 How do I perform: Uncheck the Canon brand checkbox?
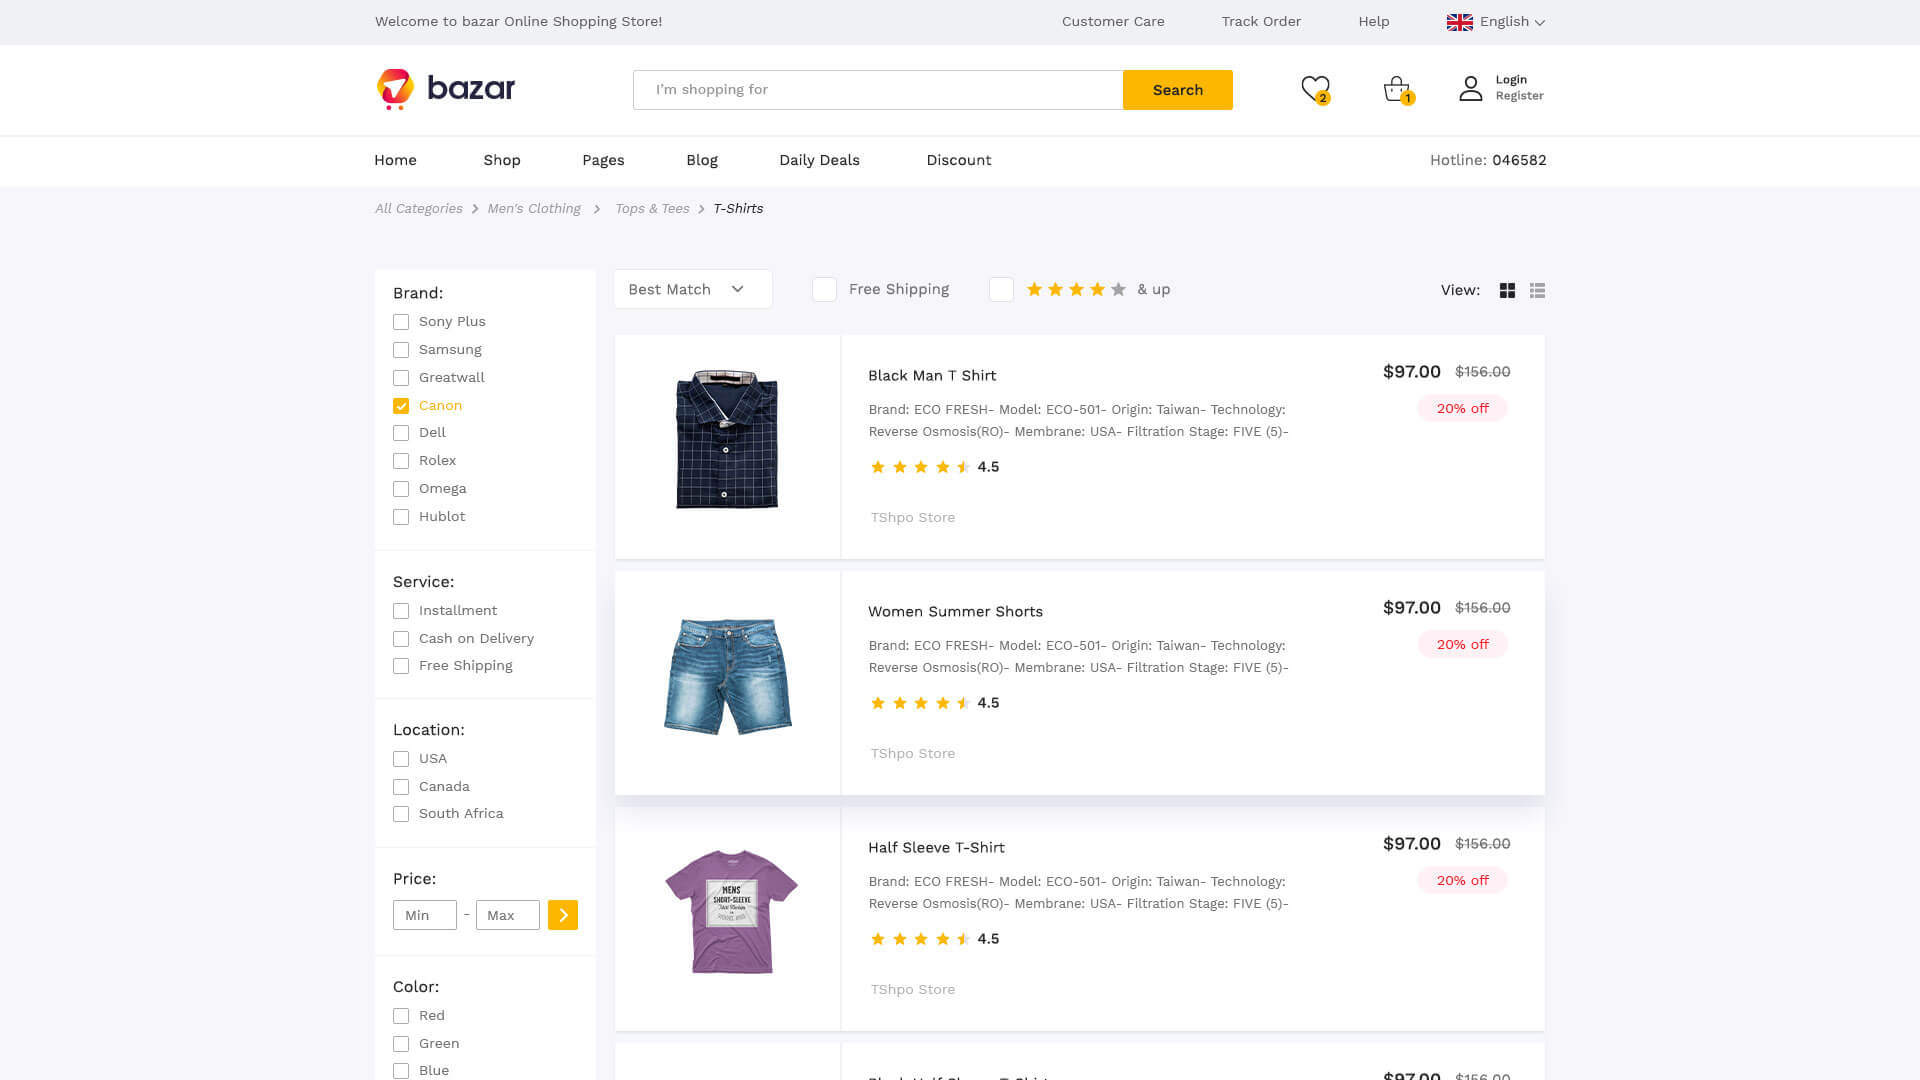tap(401, 406)
